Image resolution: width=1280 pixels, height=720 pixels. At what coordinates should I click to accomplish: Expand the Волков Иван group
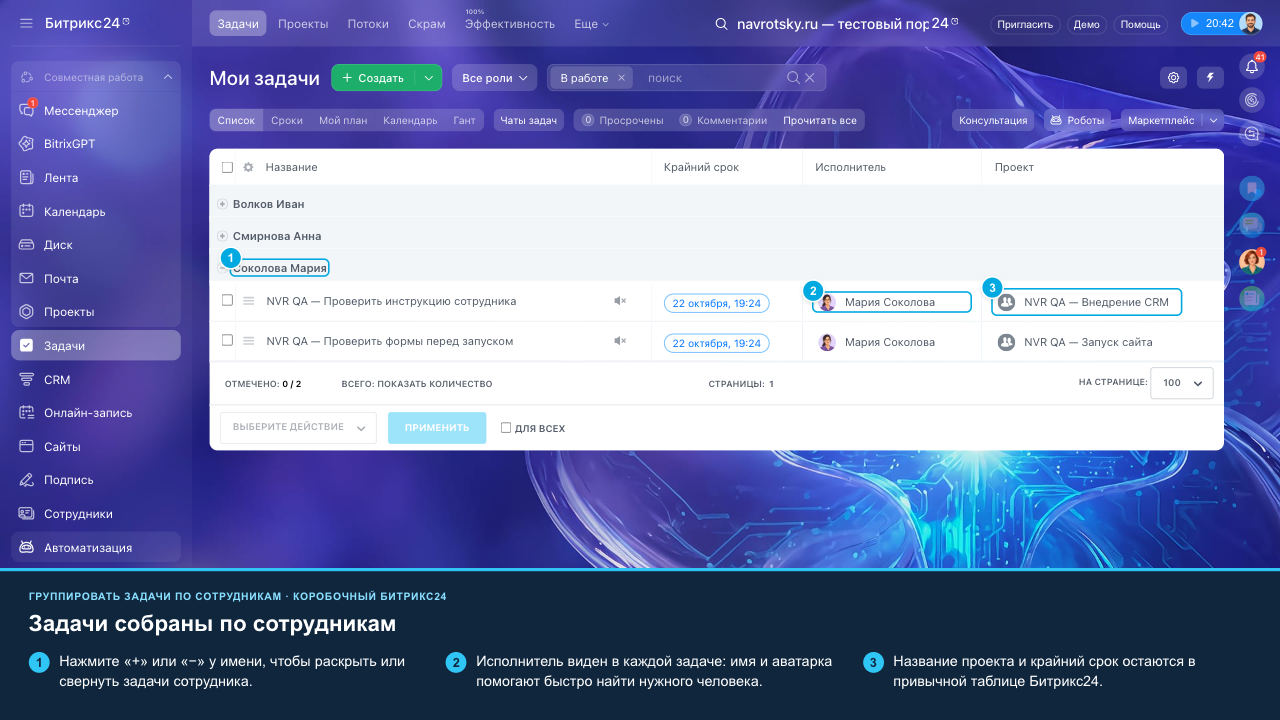click(x=222, y=204)
